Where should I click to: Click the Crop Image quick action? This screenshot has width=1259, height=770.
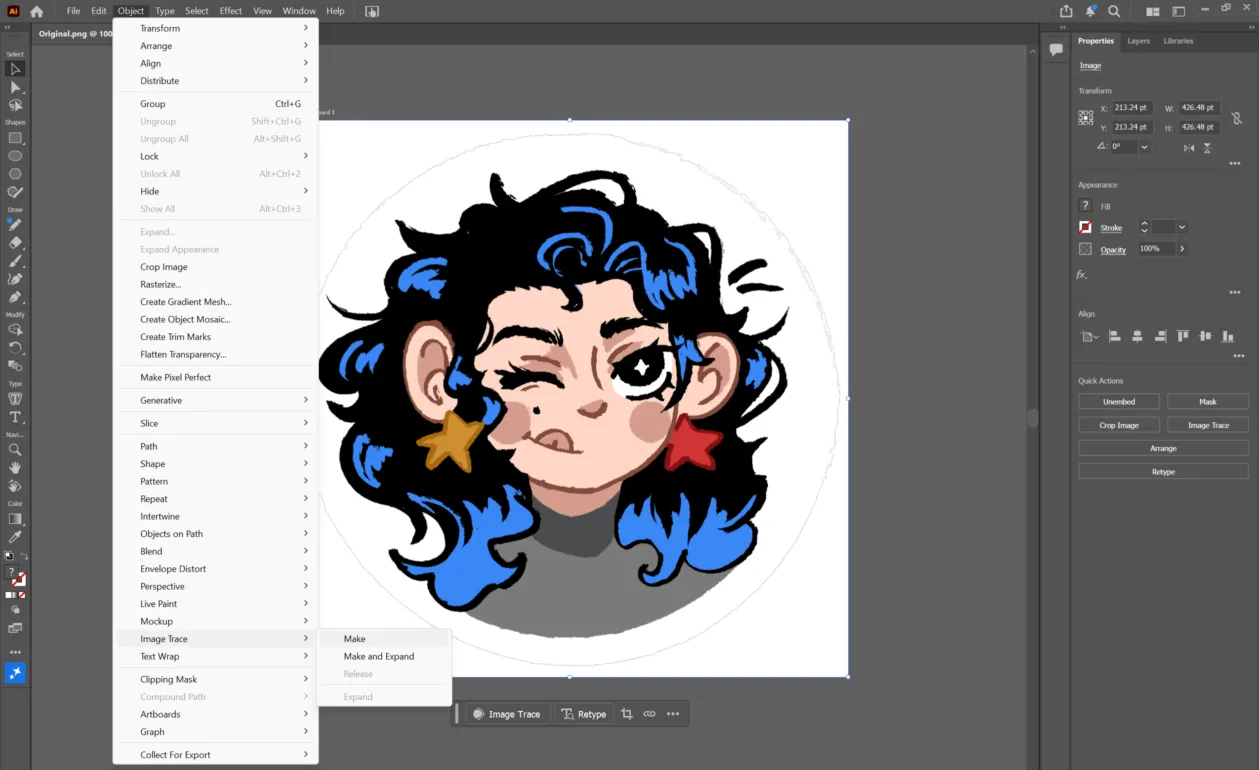click(1118, 424)
